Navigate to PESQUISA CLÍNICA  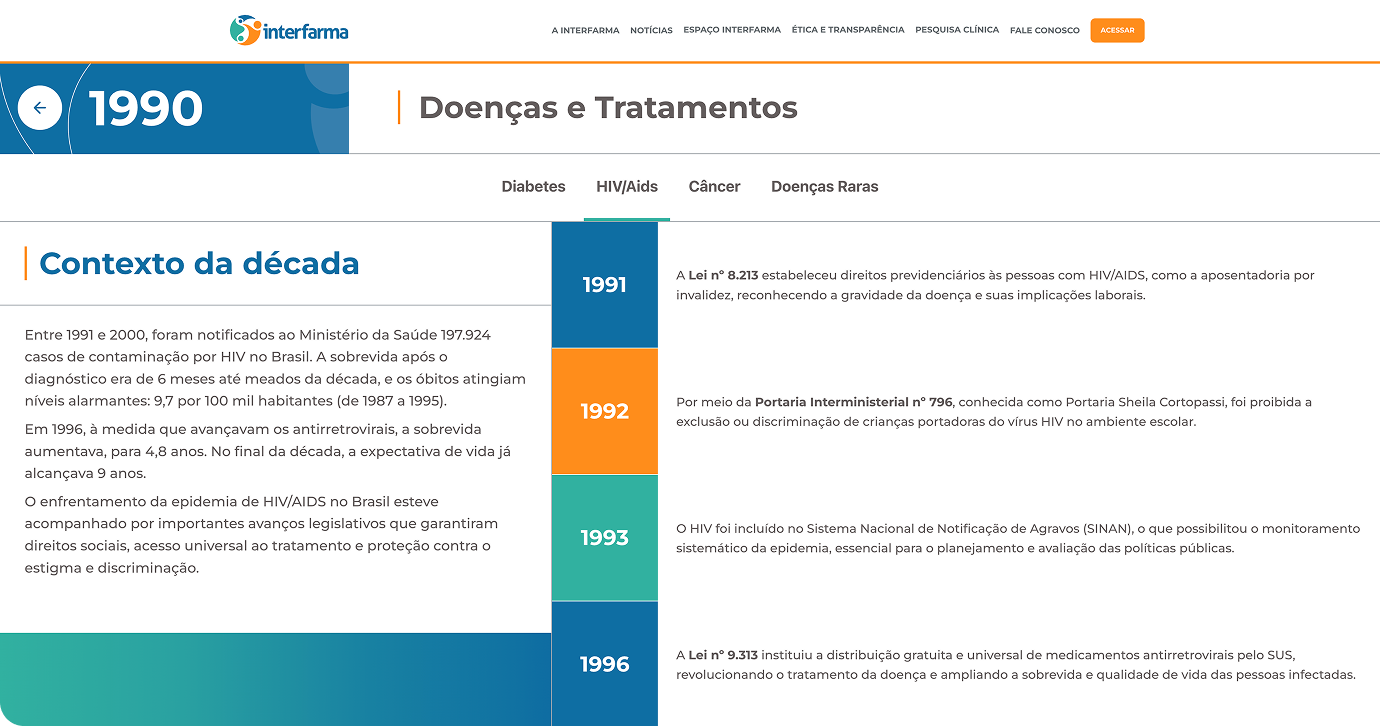pos(957,30)
